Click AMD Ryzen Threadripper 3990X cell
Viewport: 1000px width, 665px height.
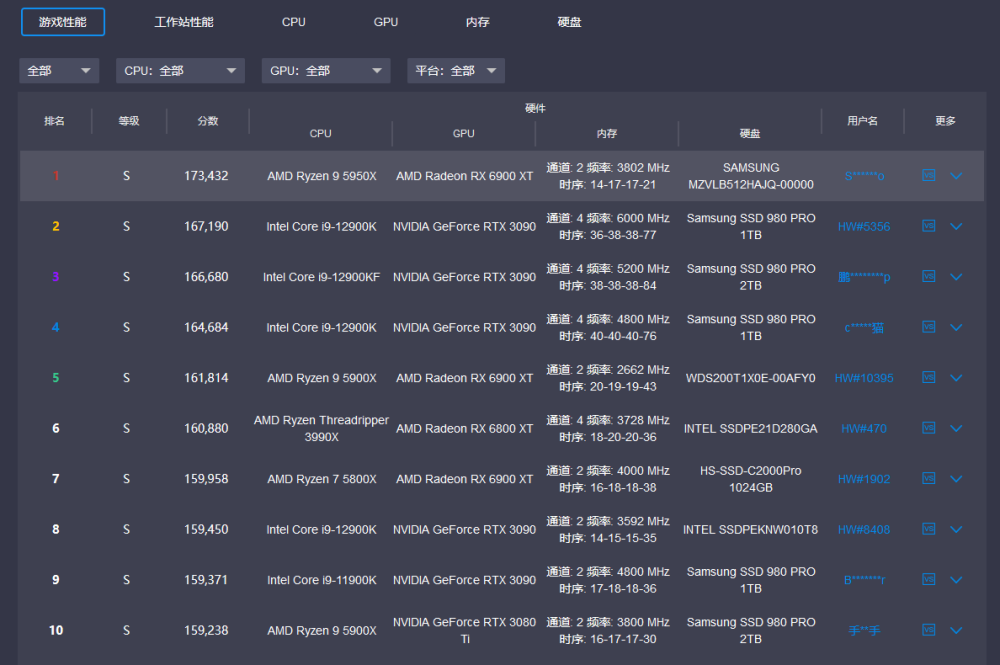pos(321,428)
